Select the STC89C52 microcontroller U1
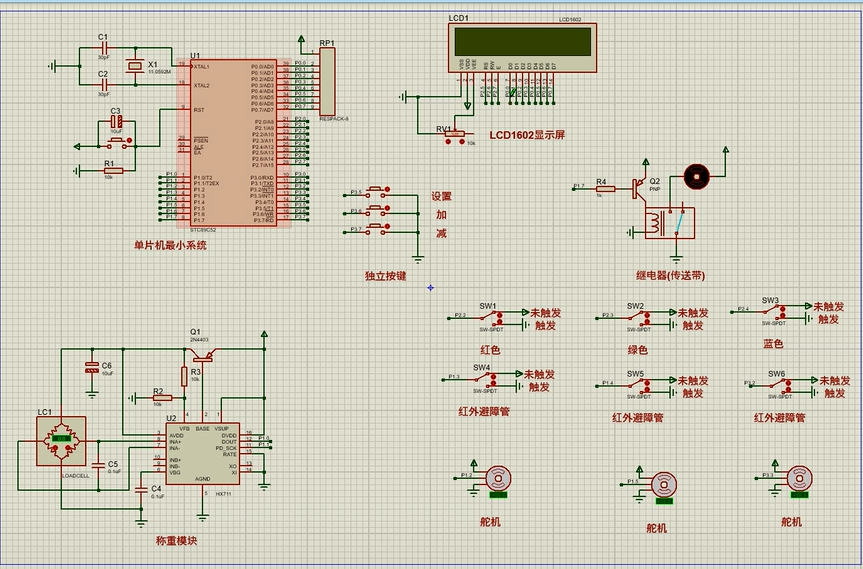863x569 pixels. click(234, 143)
